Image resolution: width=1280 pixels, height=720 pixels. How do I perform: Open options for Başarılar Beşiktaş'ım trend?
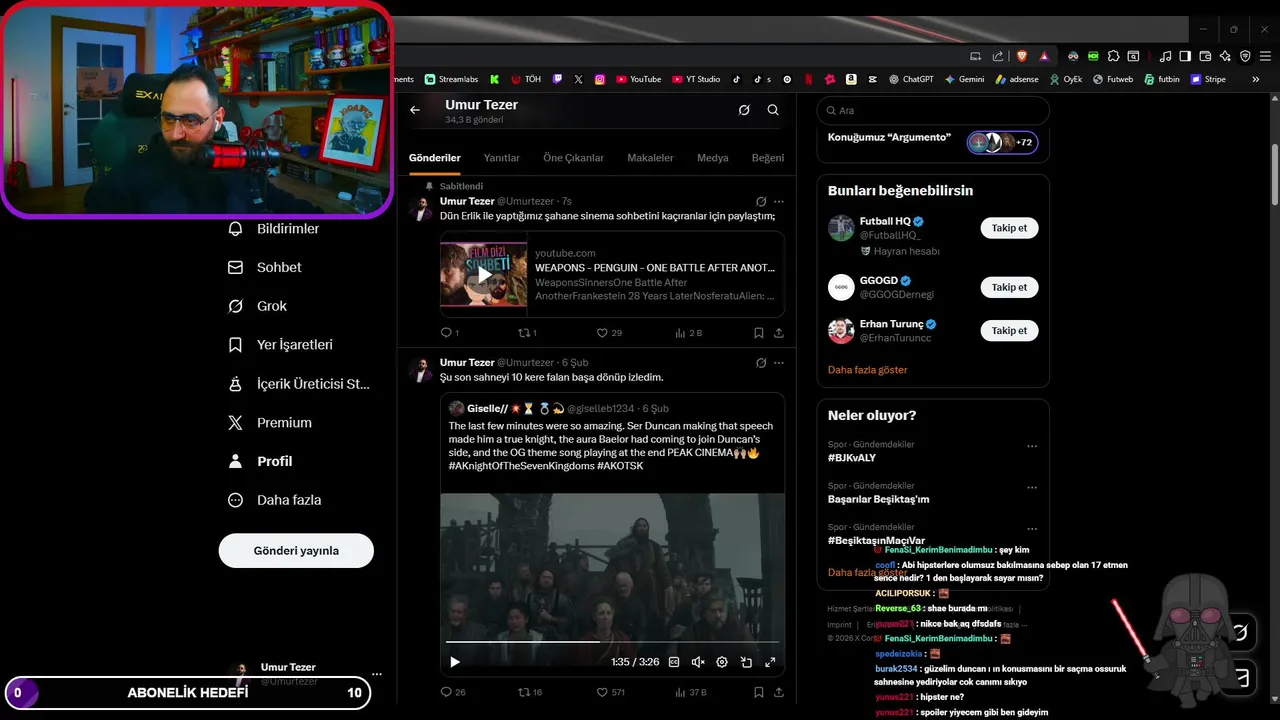click(1032, 488)
